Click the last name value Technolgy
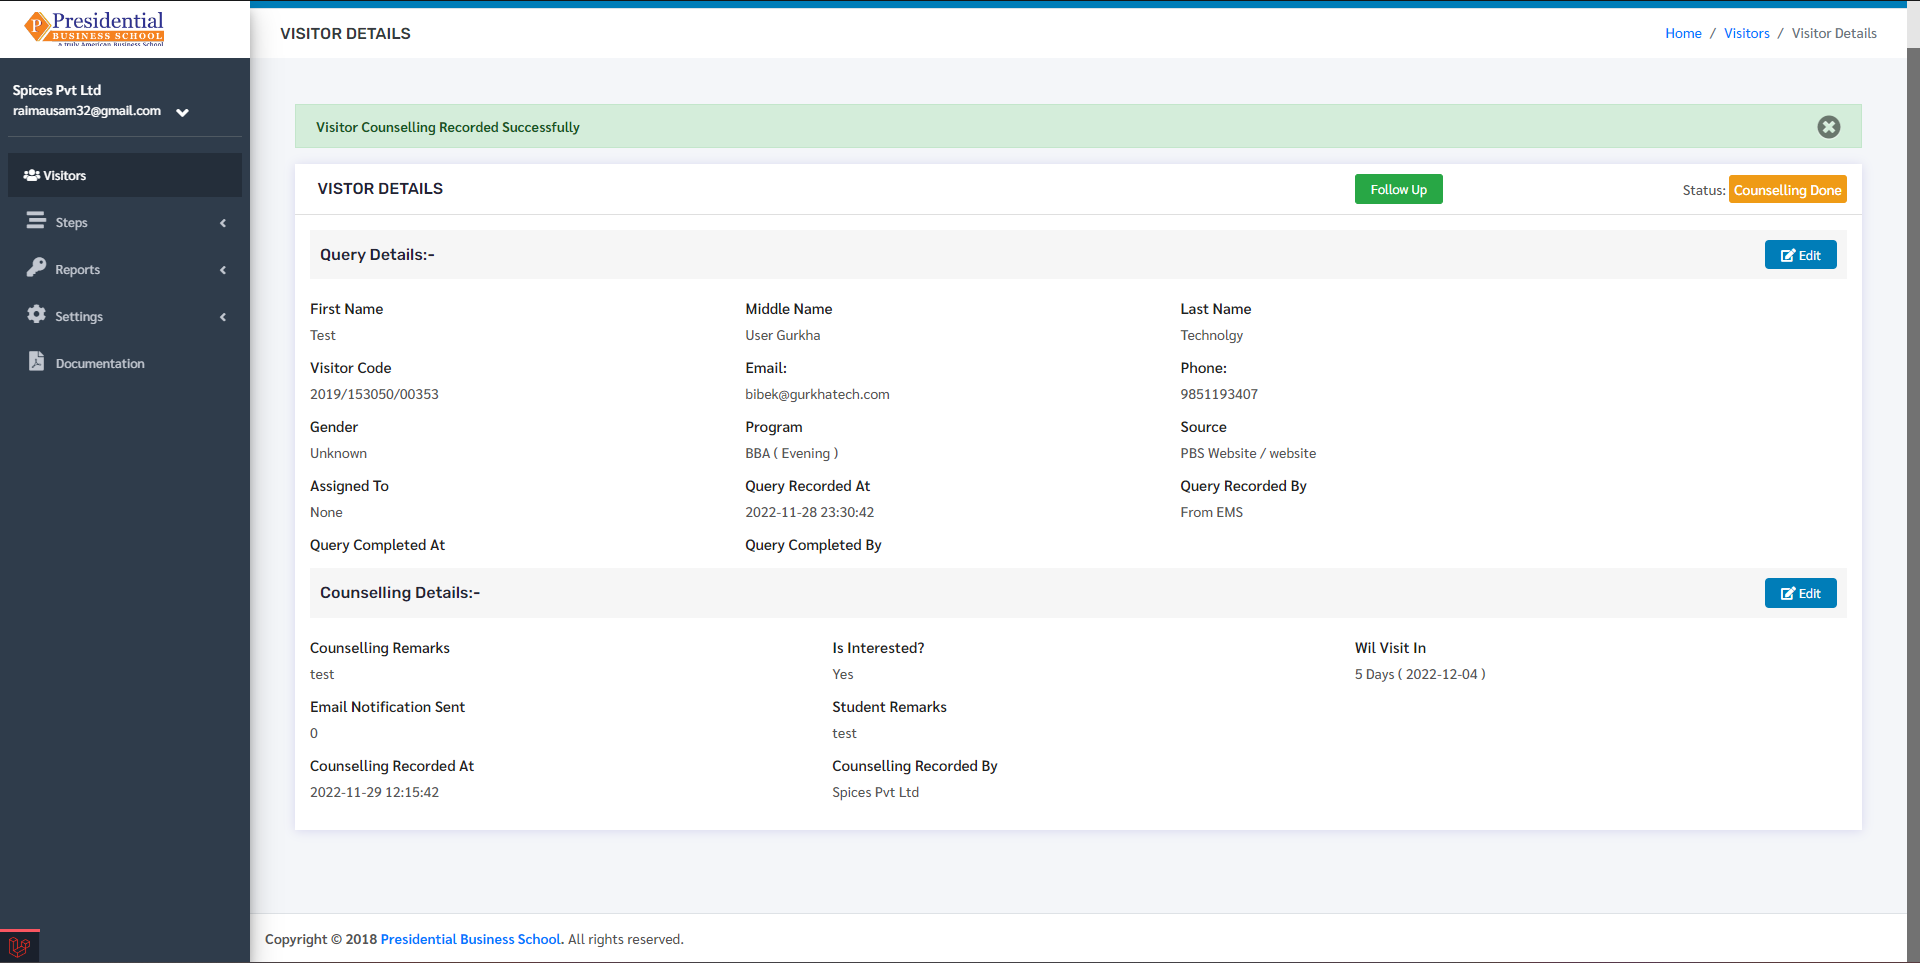1920x963 pixels. (1211, 335)
